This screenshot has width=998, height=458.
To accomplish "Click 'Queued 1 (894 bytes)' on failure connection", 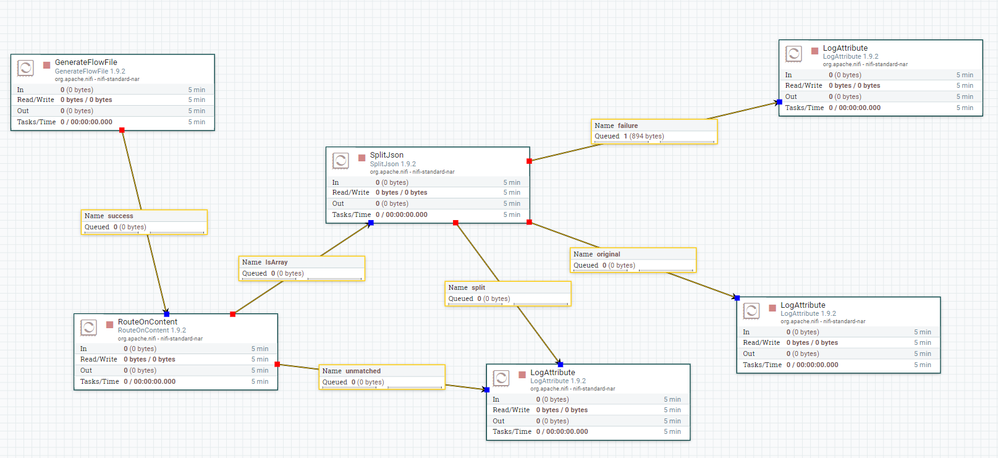I will pyautogui.click(x=629, y=137).
